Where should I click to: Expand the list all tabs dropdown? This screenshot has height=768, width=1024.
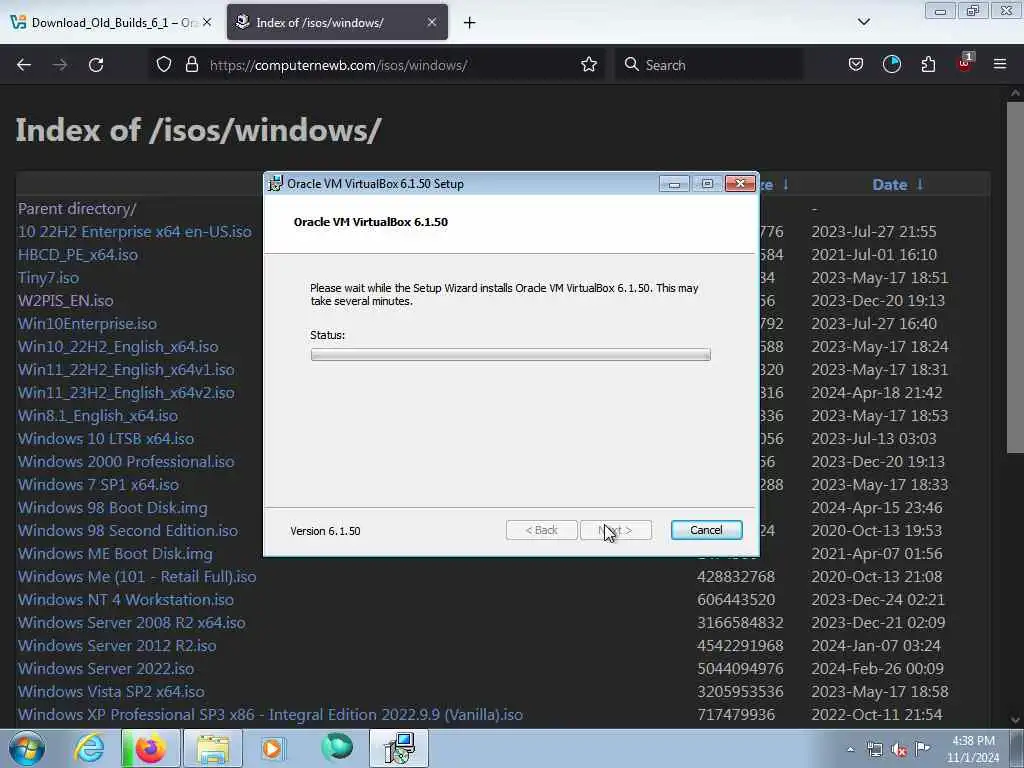point(863,22)
